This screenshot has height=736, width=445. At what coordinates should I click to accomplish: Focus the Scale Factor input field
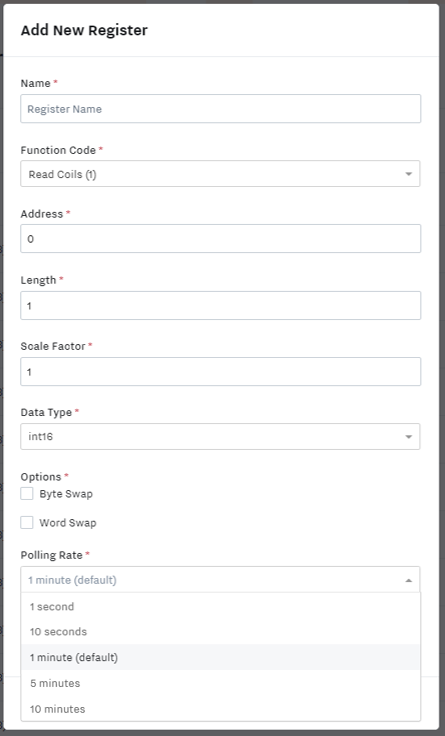[221, 372]
